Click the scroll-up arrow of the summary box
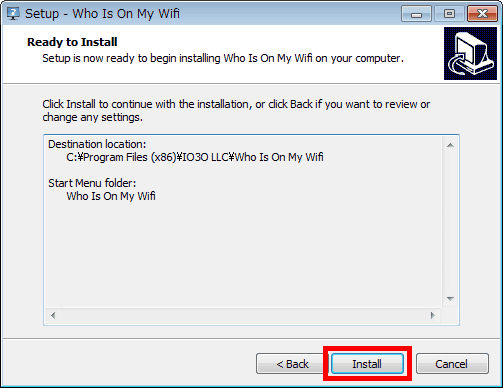The image size is (503, 388). click(x=450, y=145)
